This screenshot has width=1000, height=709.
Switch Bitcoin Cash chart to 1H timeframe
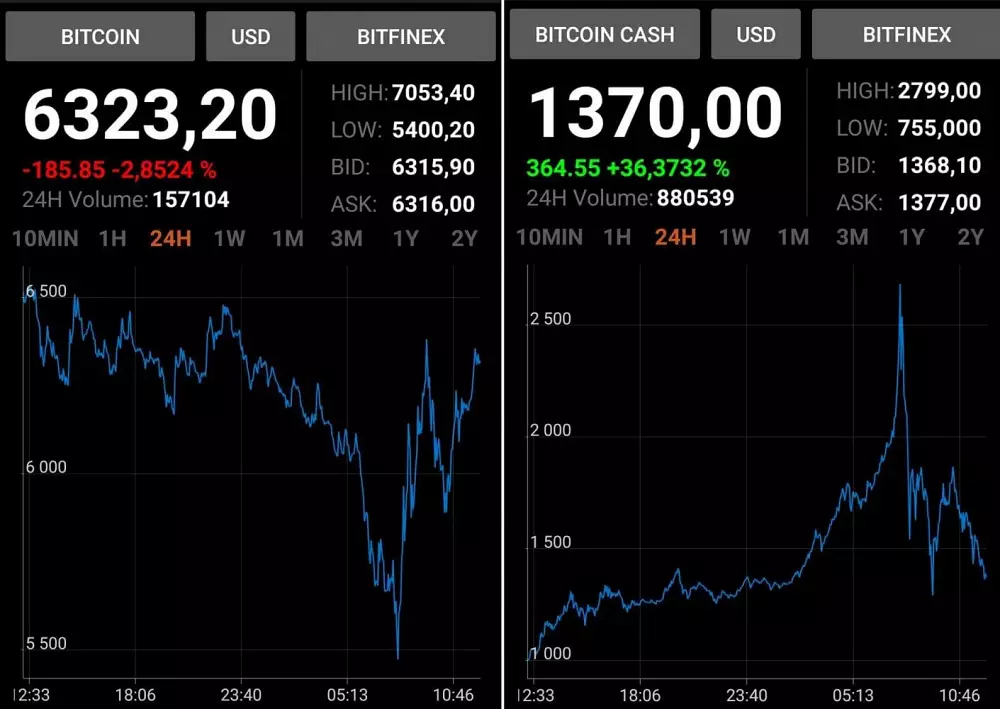(x=617, y=238)
